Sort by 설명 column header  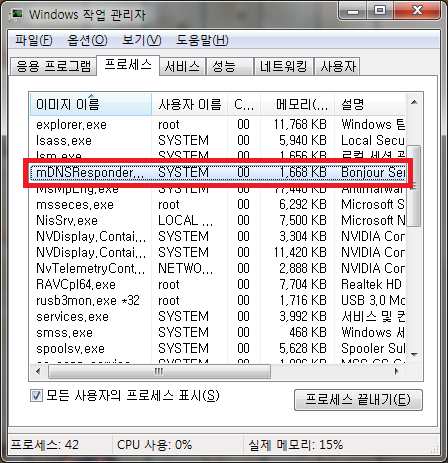370,104
